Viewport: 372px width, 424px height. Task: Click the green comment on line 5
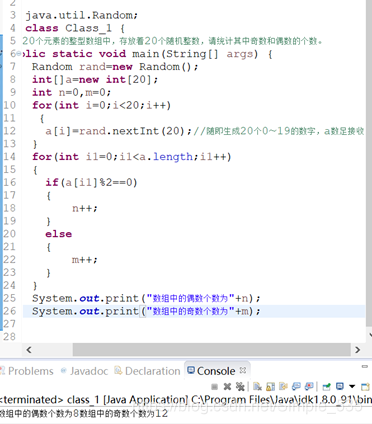pos(173,41)
